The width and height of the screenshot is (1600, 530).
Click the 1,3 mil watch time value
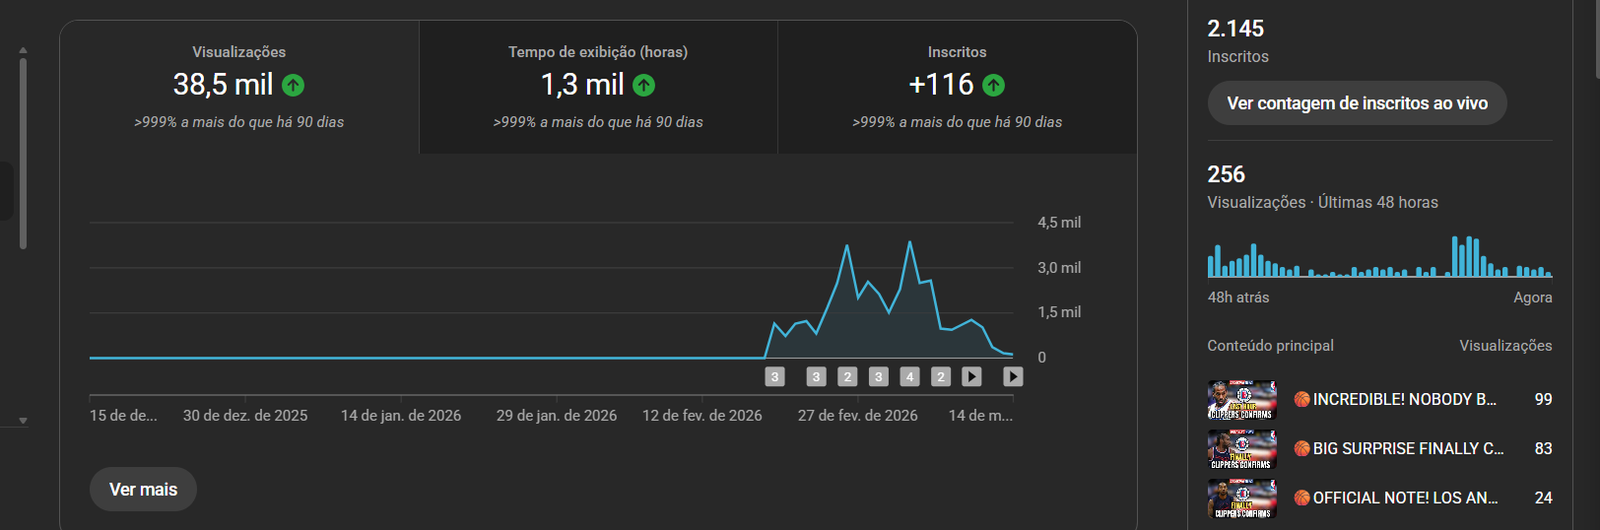tap(582, 85)
